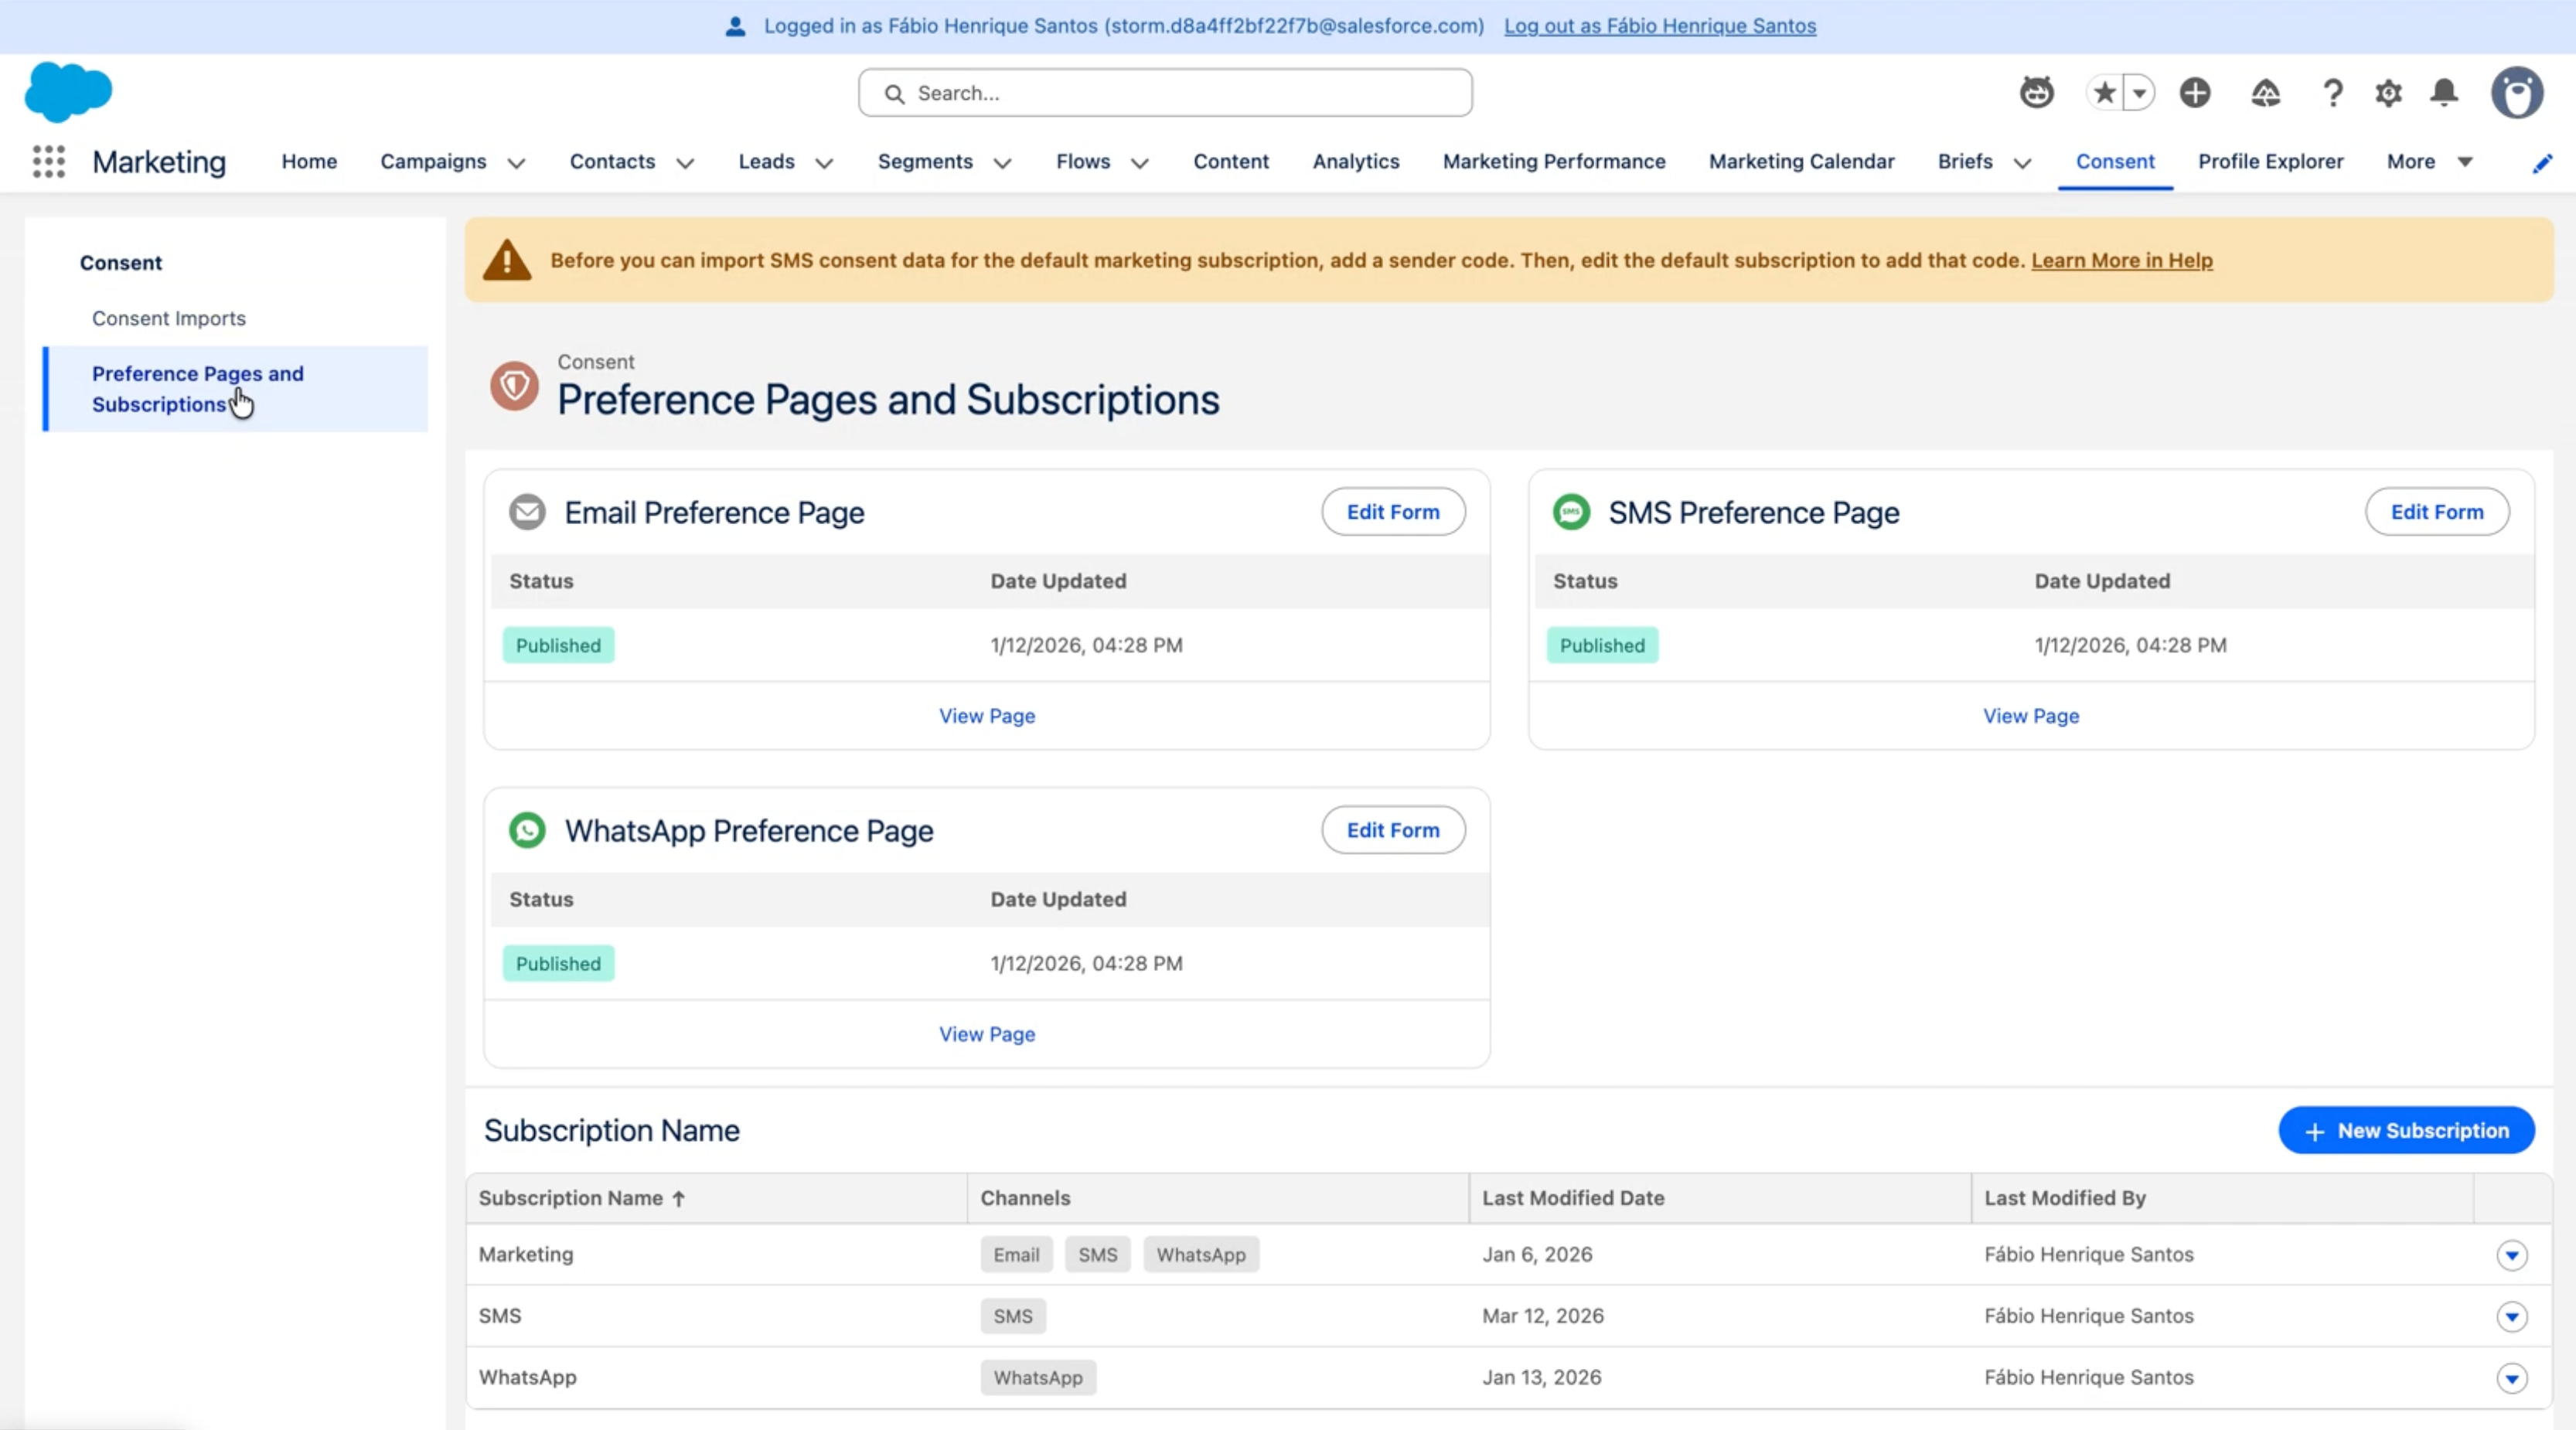This screenshot has width=2576, height=1430.
Task: Switch to the Marketing Calendar tab
Action: pyautogui.click(x=1801, y=161)
